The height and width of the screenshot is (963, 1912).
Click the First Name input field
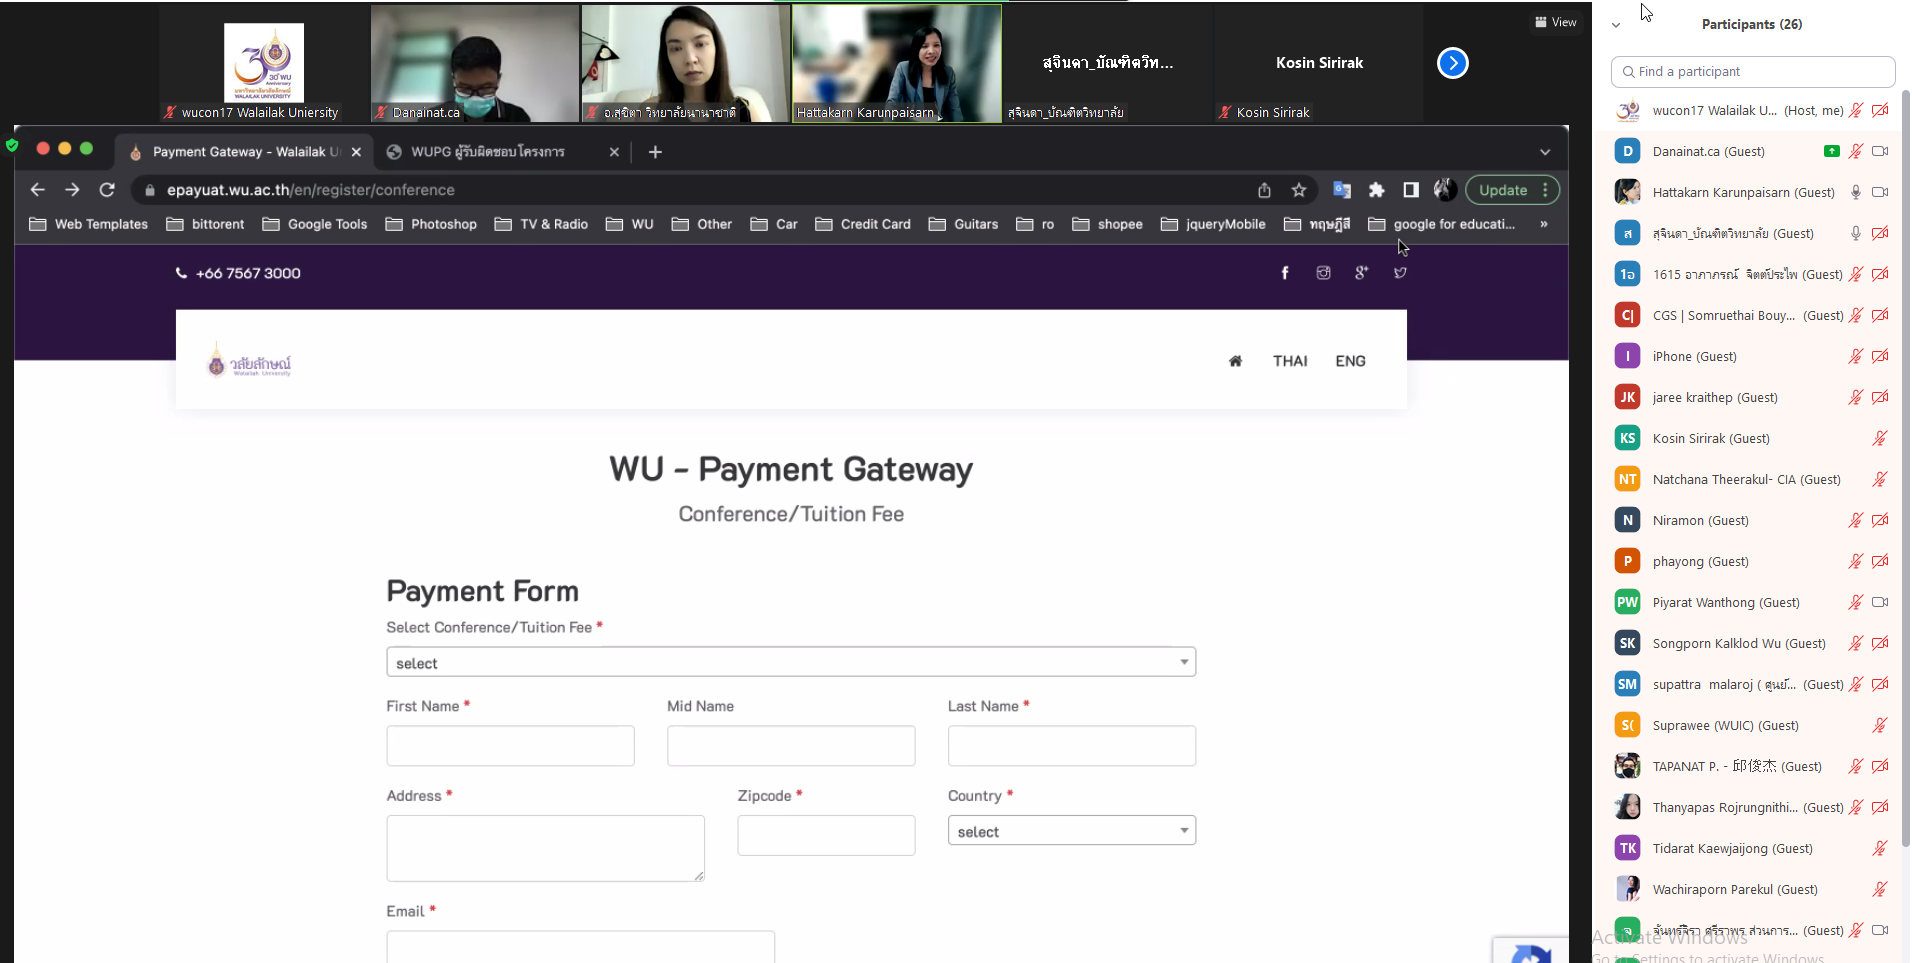(x=510, y=746)
